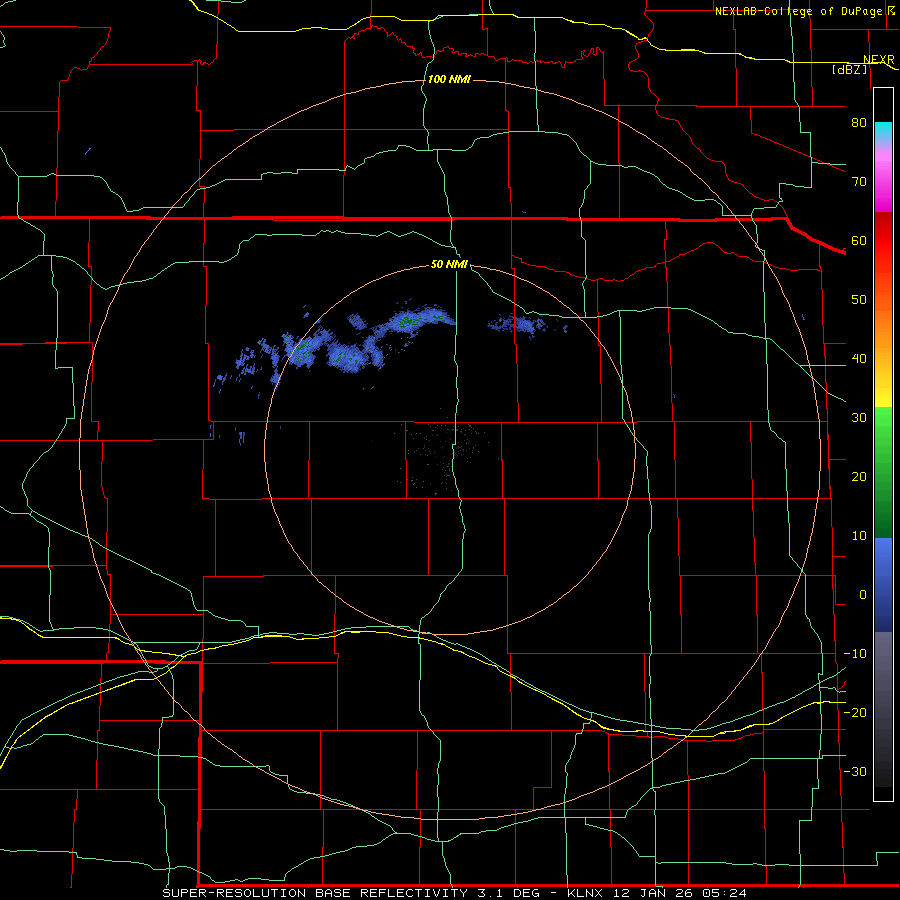This screenshot has height=900, width=900.
Task: Click the "12 JAN 26 05:24" timestamp
Action: pos(680,893)
